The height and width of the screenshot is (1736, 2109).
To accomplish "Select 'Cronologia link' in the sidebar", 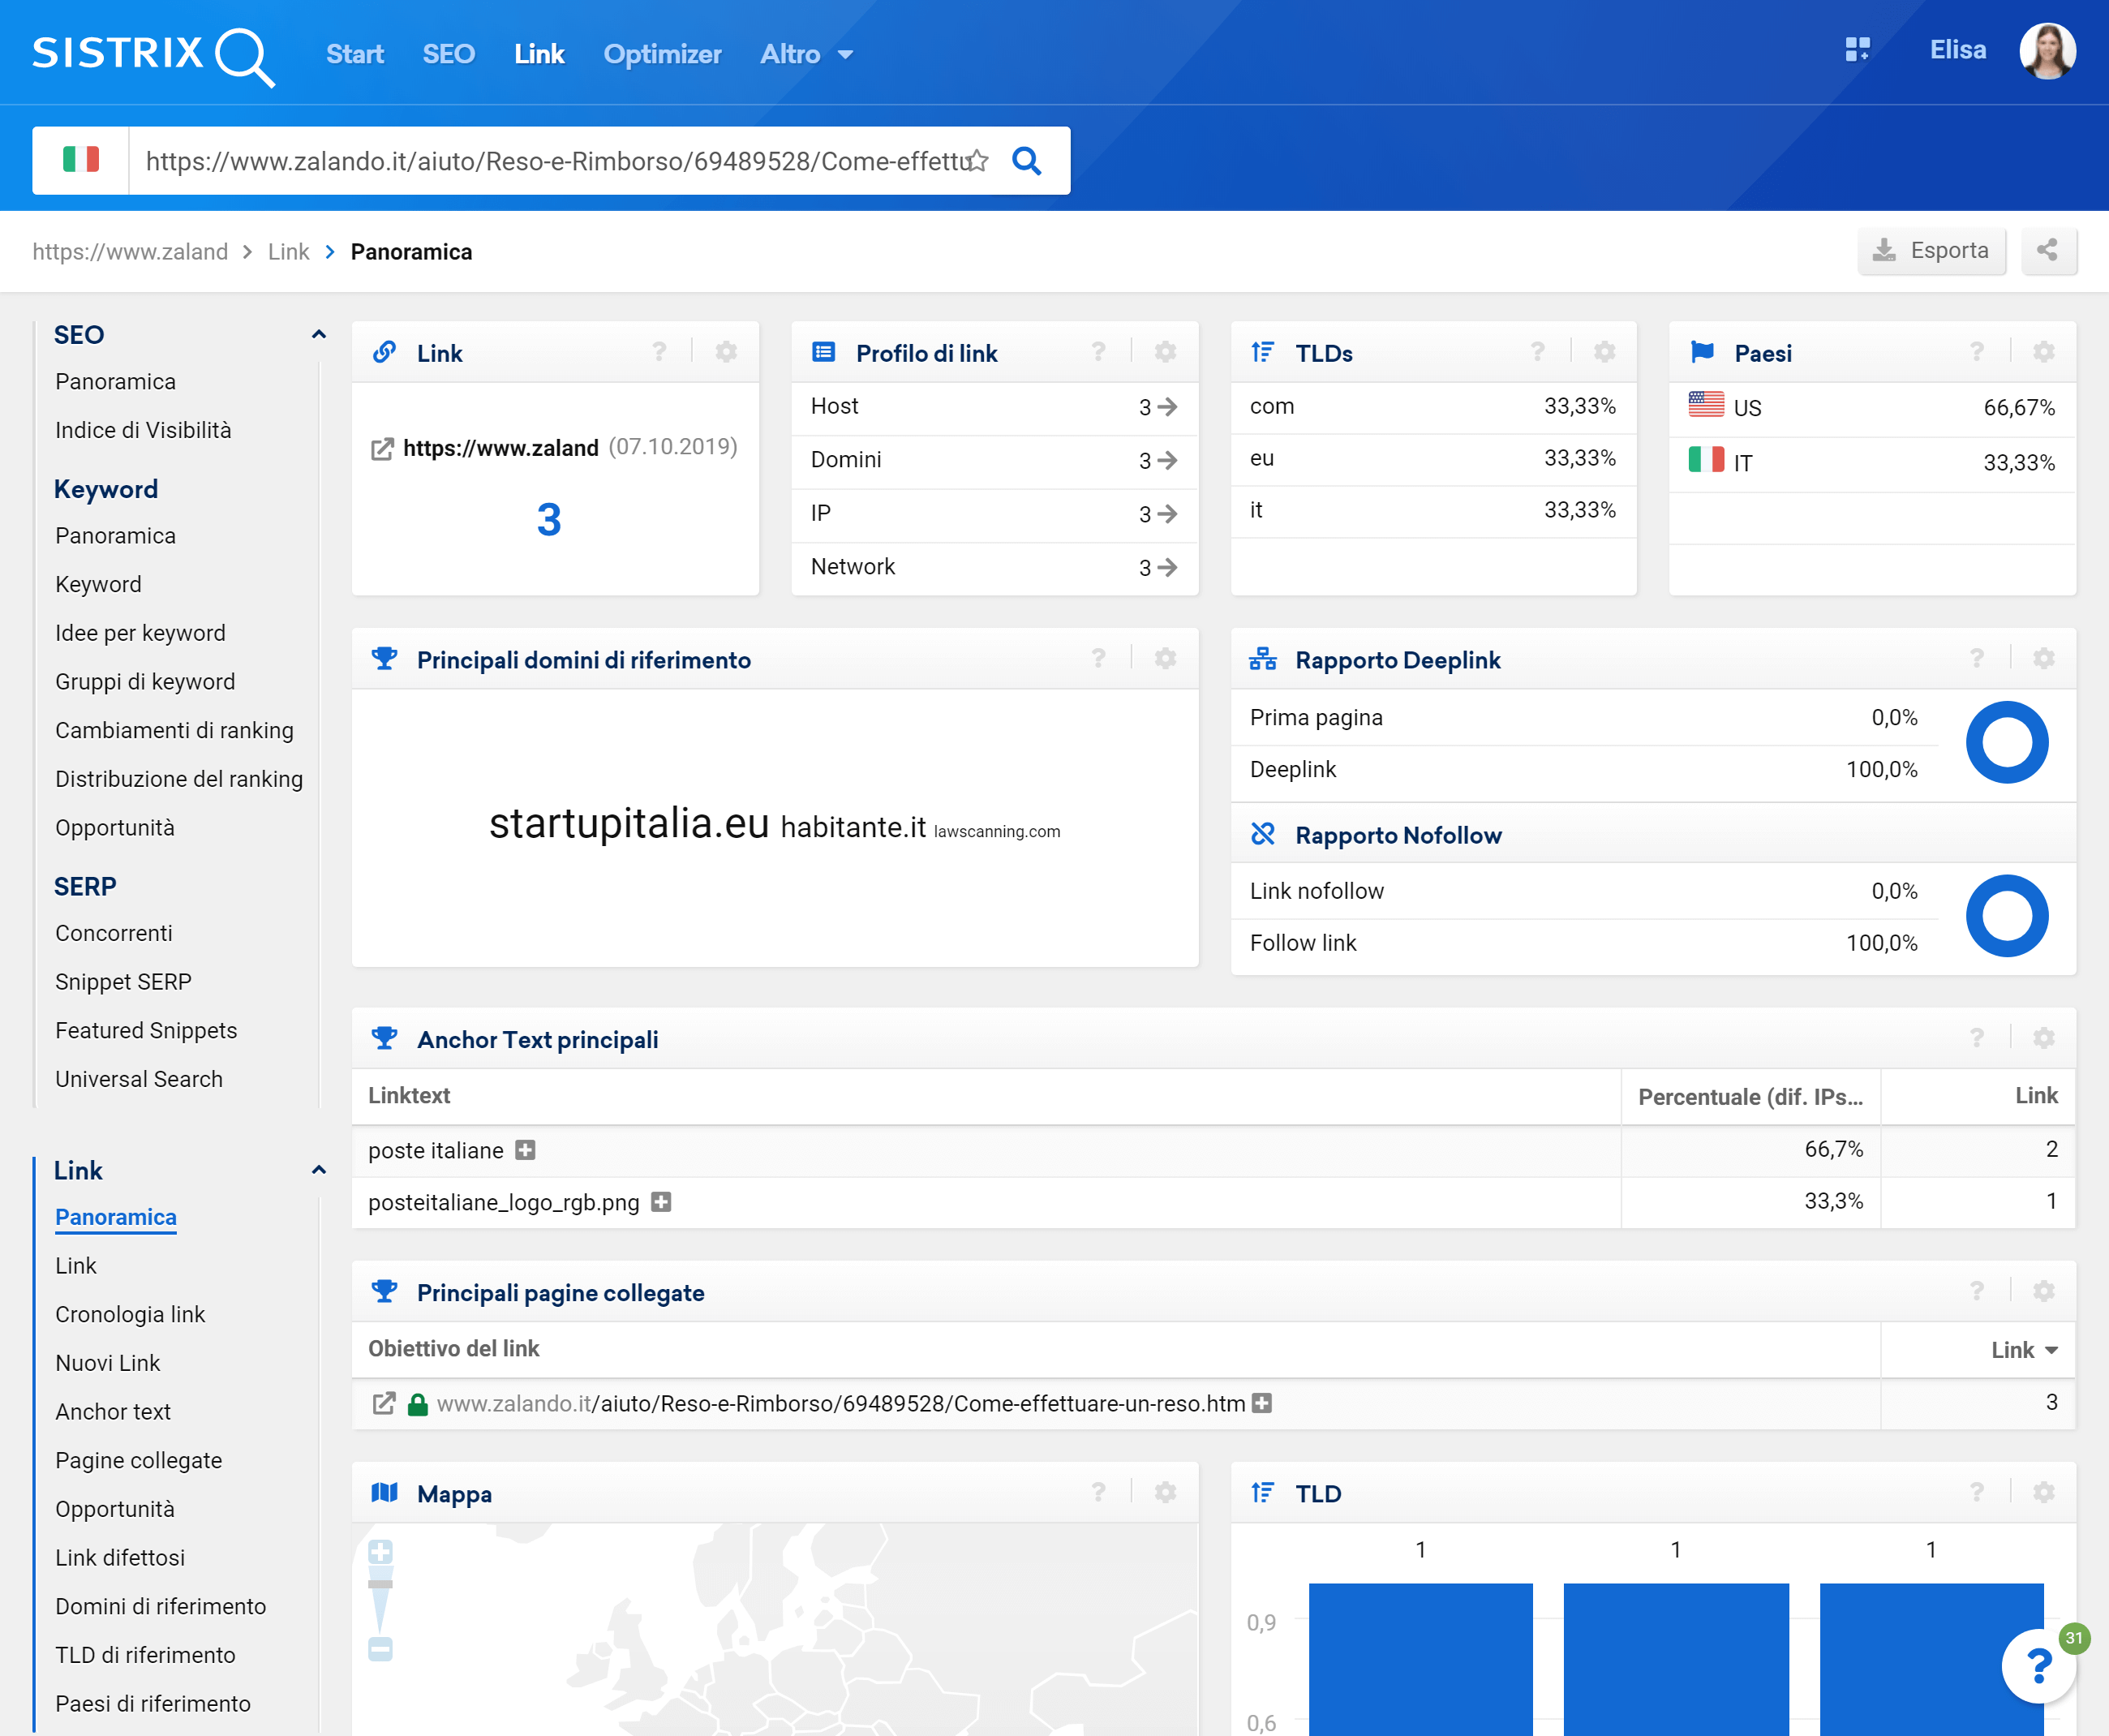I will [x=130, y=1314].
